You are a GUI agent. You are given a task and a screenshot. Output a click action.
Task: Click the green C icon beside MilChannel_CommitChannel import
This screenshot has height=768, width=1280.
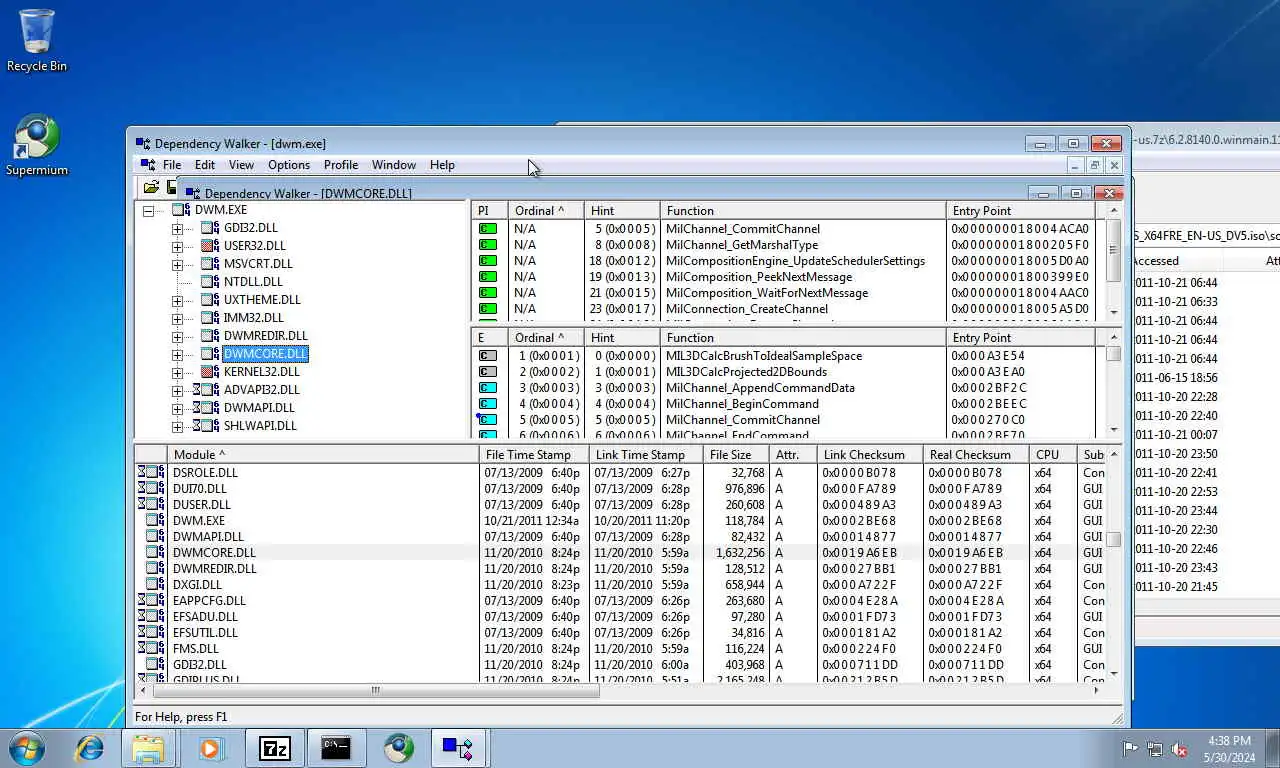point(488,229)
